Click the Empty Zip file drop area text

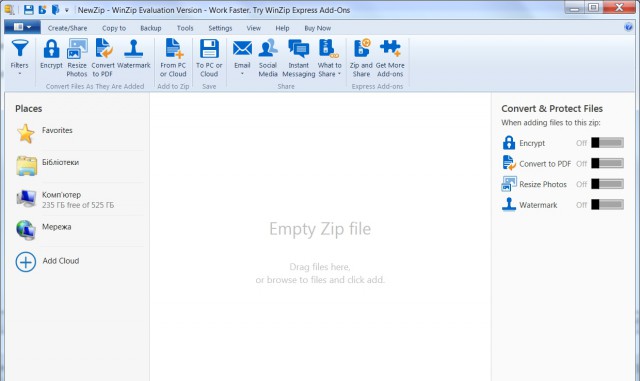(320, 229)
